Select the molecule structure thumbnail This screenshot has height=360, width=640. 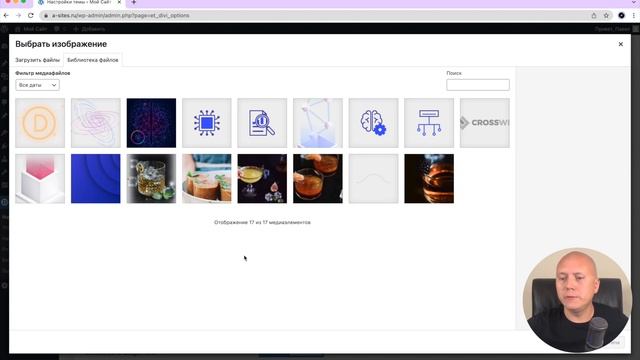(318, 123)
